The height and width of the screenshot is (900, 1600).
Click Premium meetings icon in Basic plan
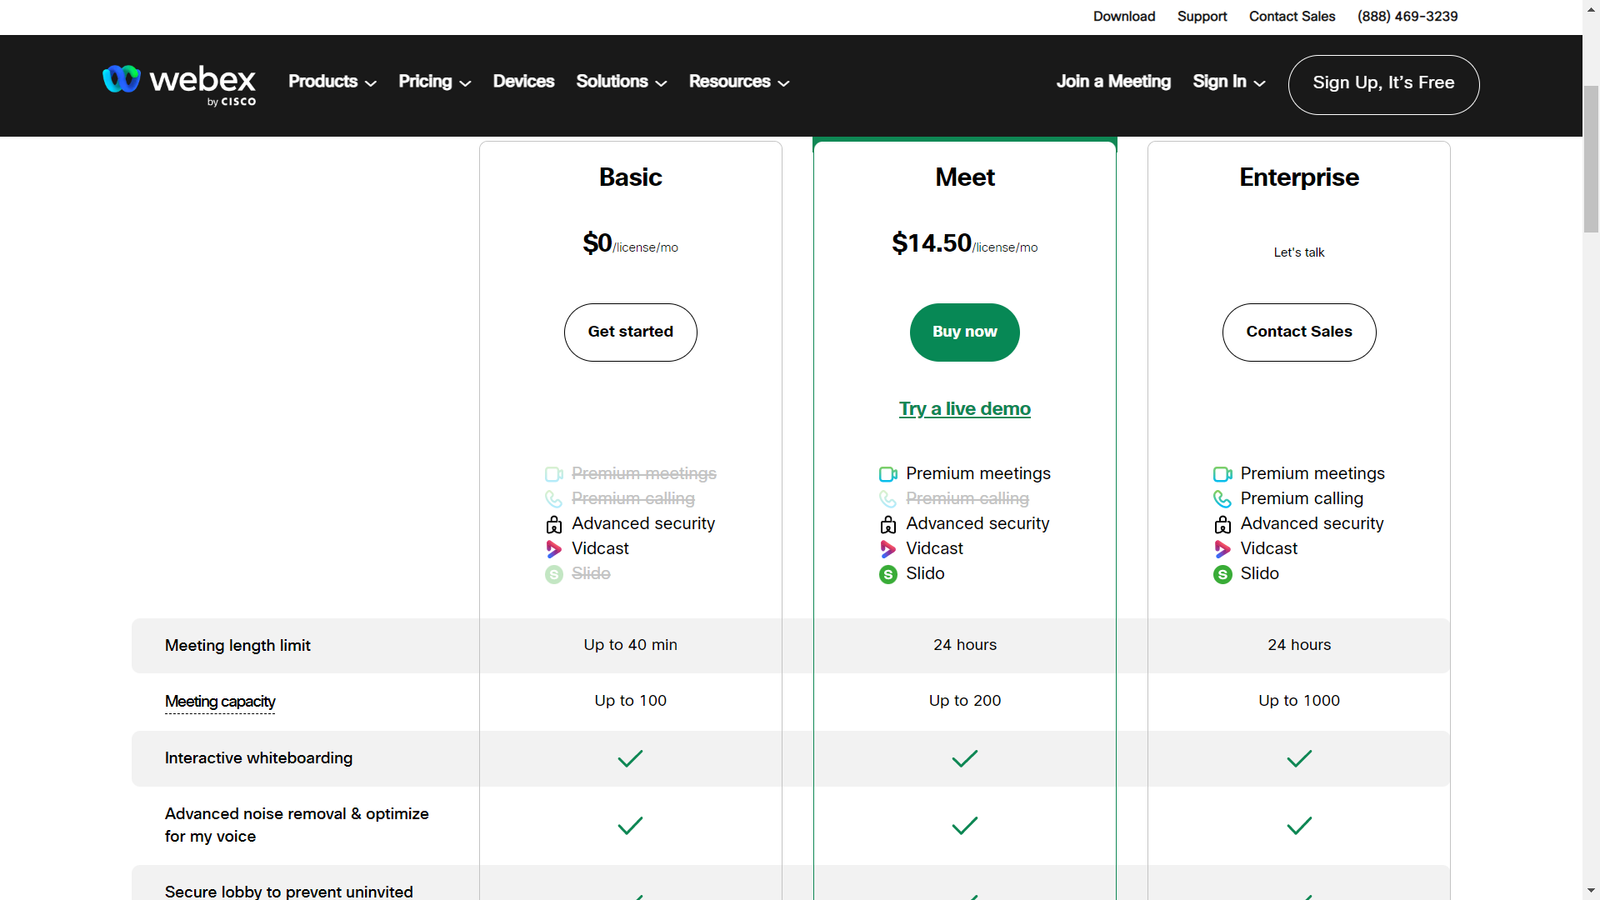click(554, 474)
